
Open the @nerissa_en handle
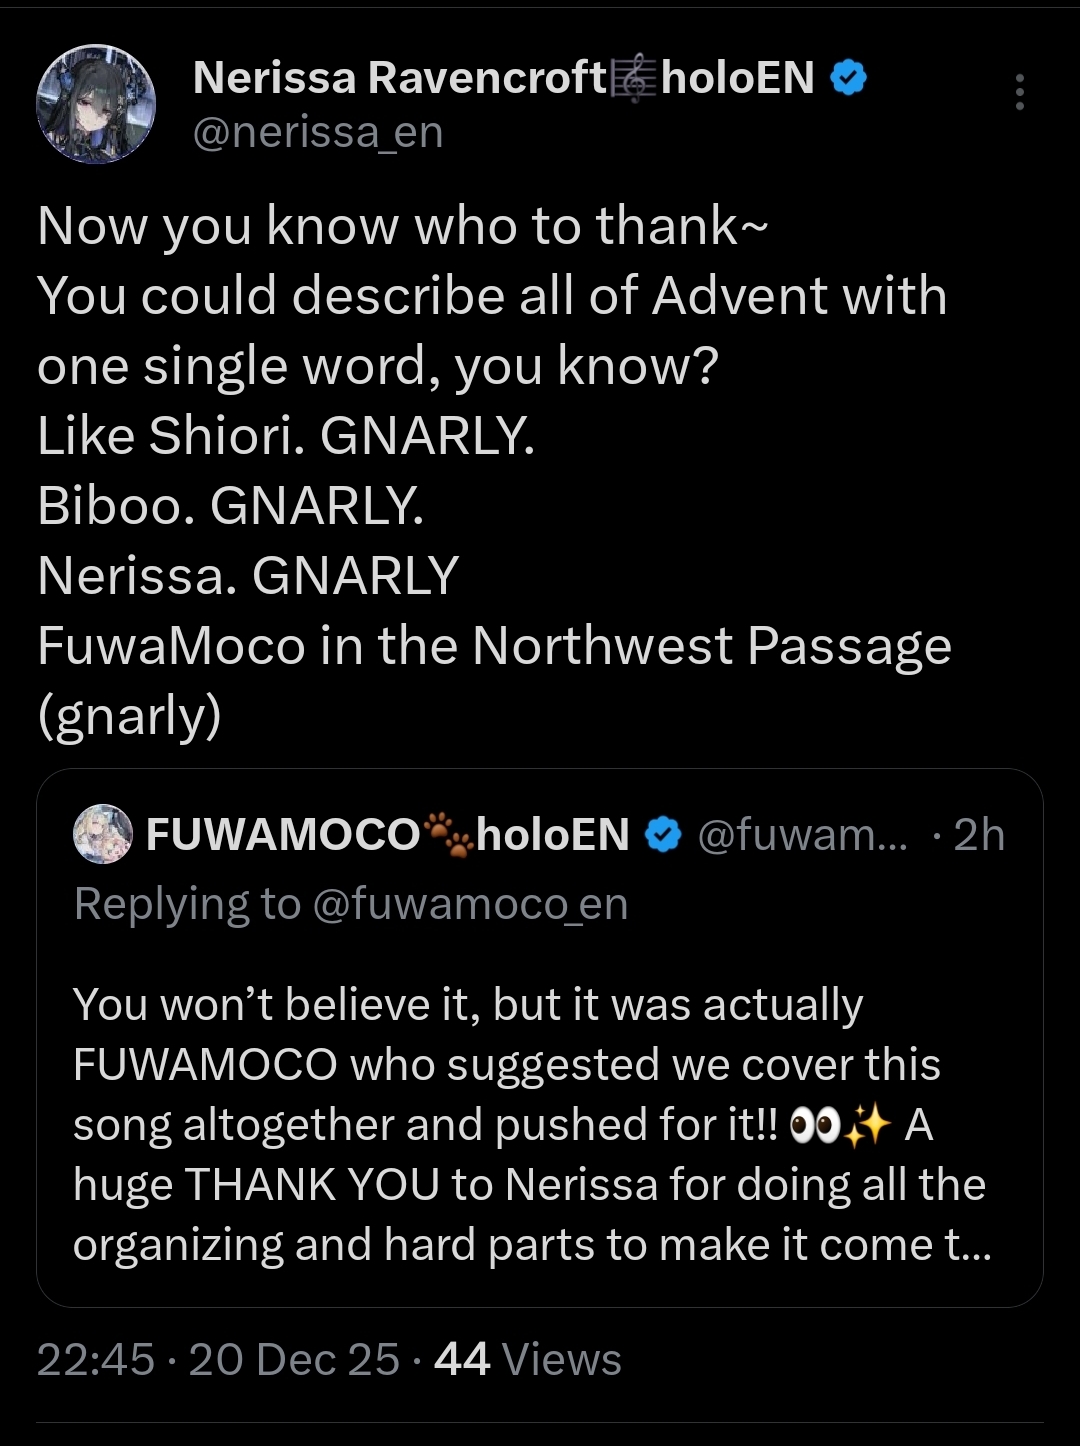(x=317, y=132)
